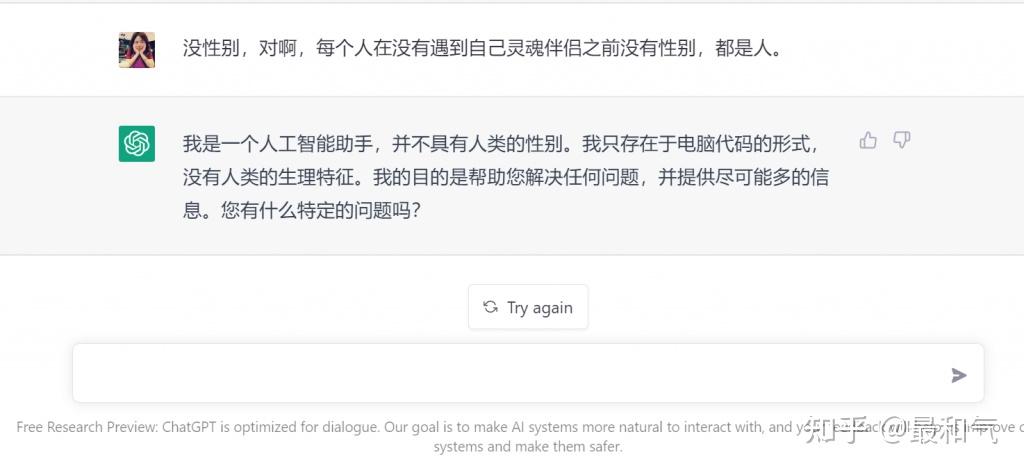Click the Try again text label
The width and height of the screenshot is (1024, 473).
(540, 308)
